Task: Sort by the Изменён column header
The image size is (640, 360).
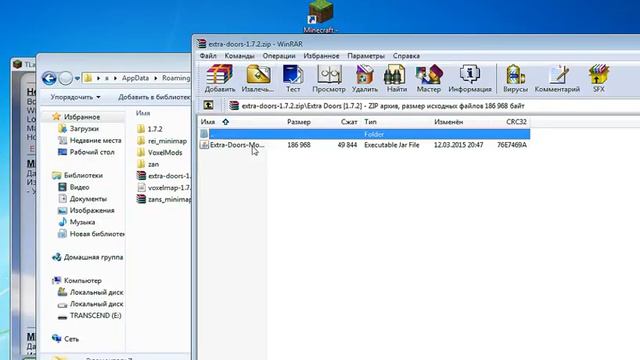Action: click(x=449, y=122)
